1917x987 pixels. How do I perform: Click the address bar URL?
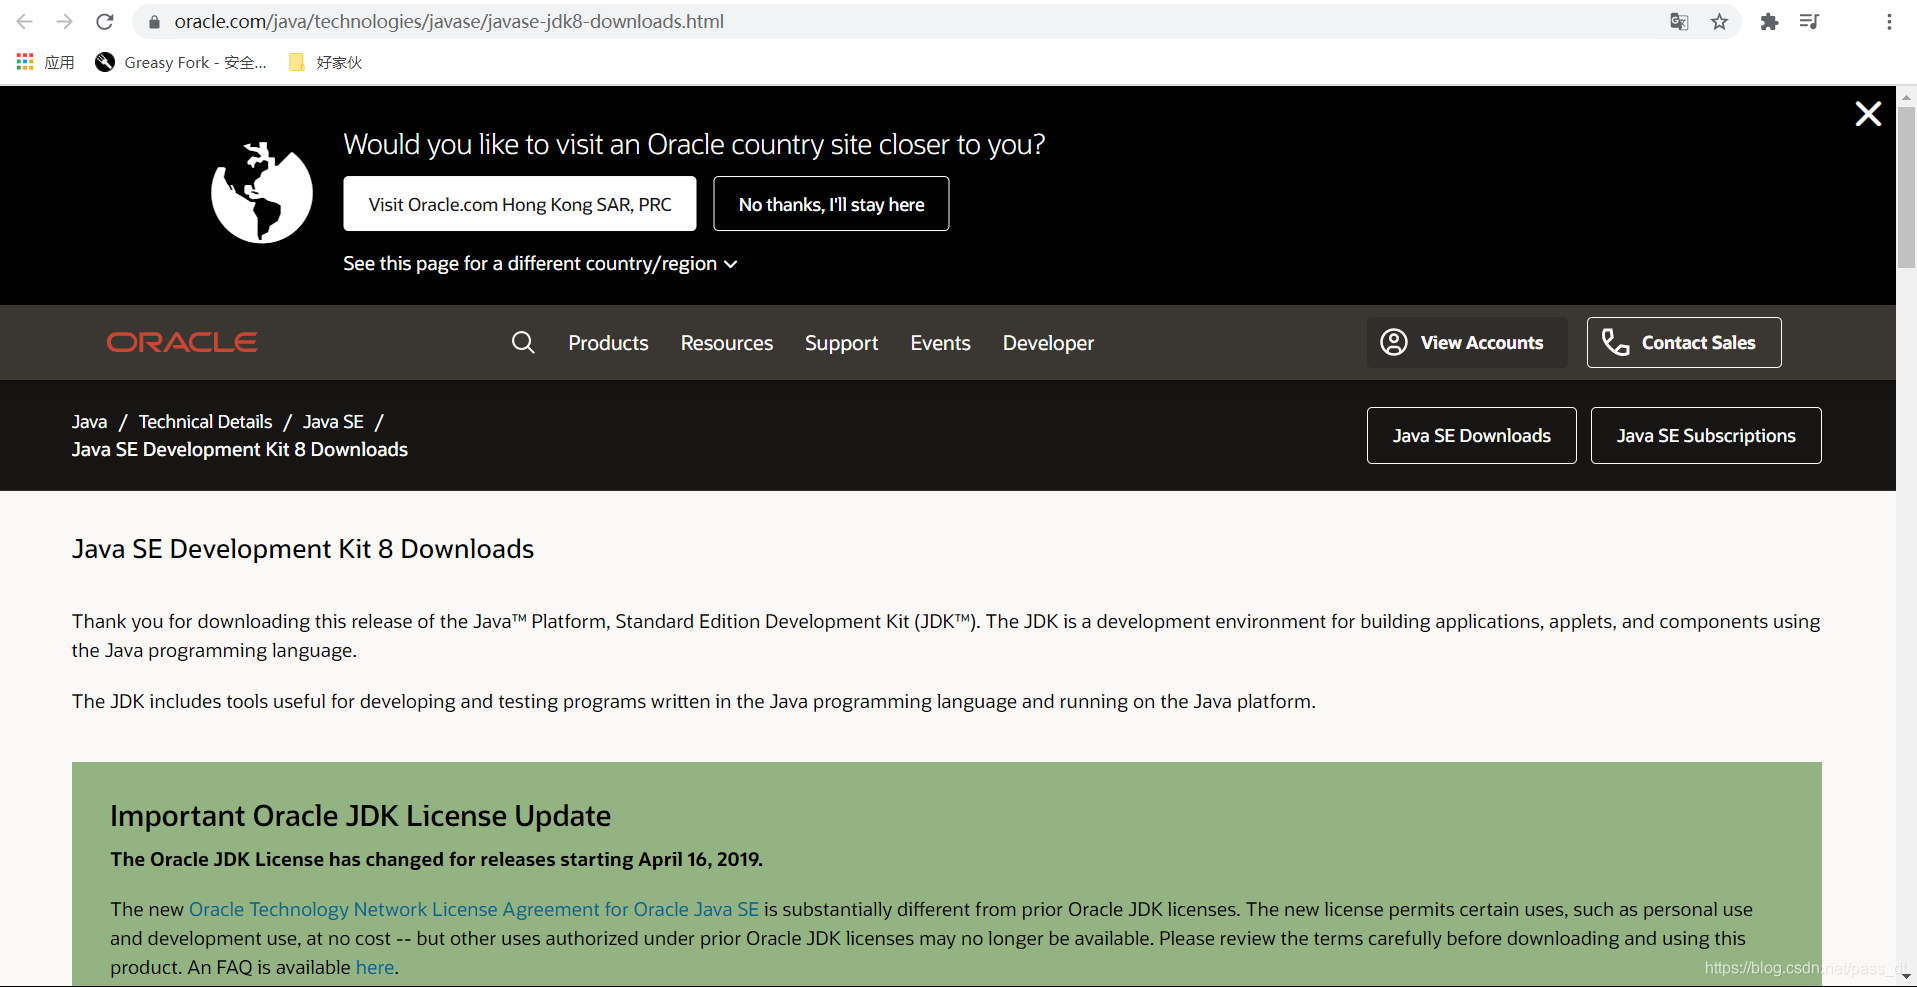pyautogui.click(x=449, y=21)
